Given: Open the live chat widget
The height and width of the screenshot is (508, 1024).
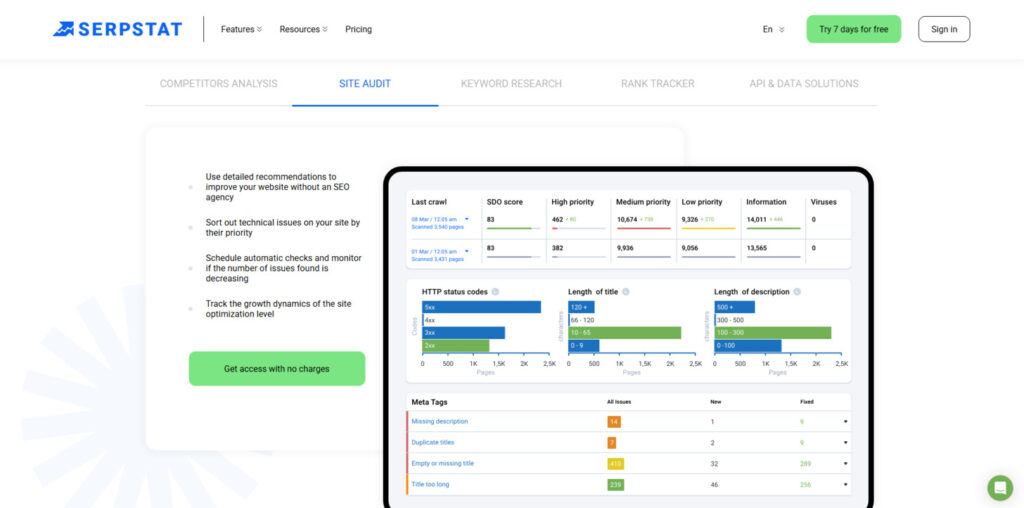Looking at the screenshot, I should tap(1000, 488).
